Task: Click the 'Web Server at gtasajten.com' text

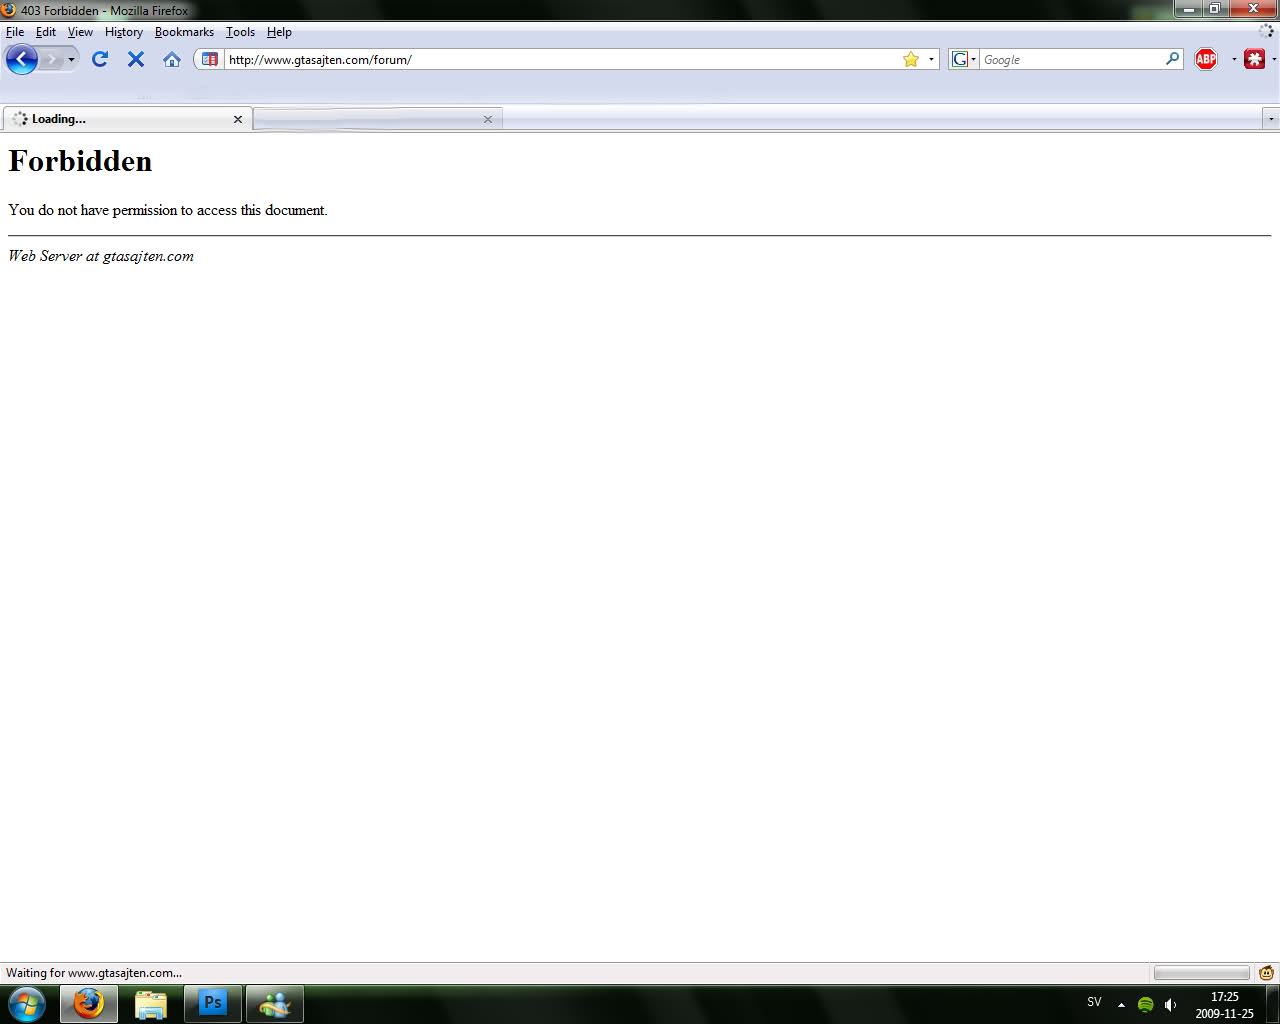Action: point(101,256)
